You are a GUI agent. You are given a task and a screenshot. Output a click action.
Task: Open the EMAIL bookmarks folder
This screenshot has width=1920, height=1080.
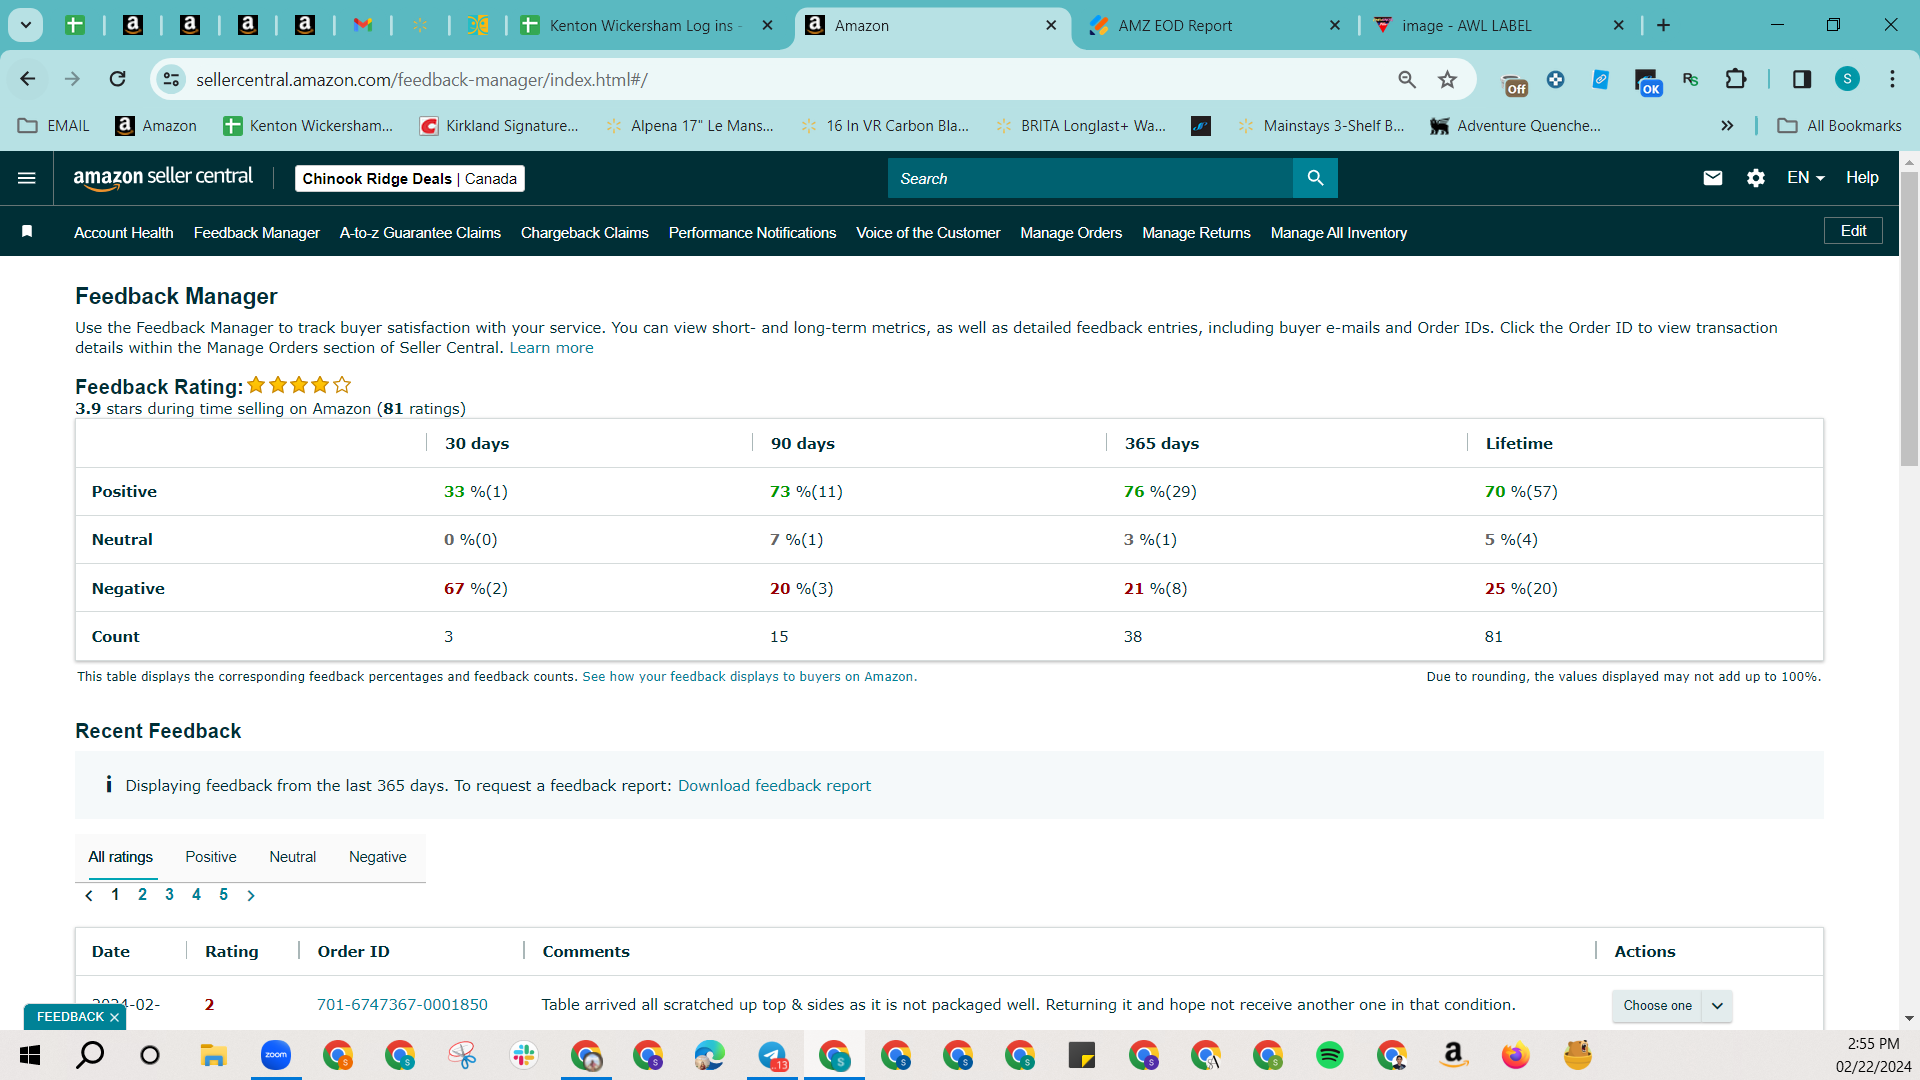click(x=54, y=126)
